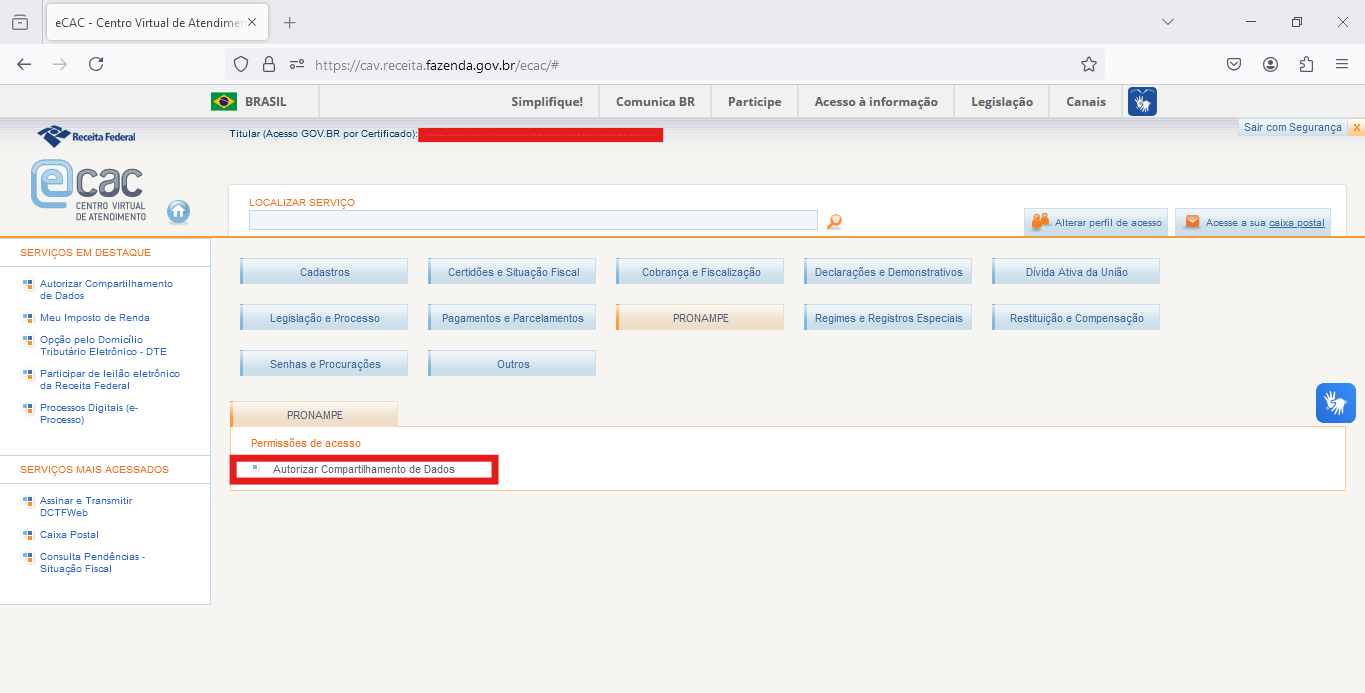Open Opção pelo Domicílio Tributário Eletrônico link

103,346
